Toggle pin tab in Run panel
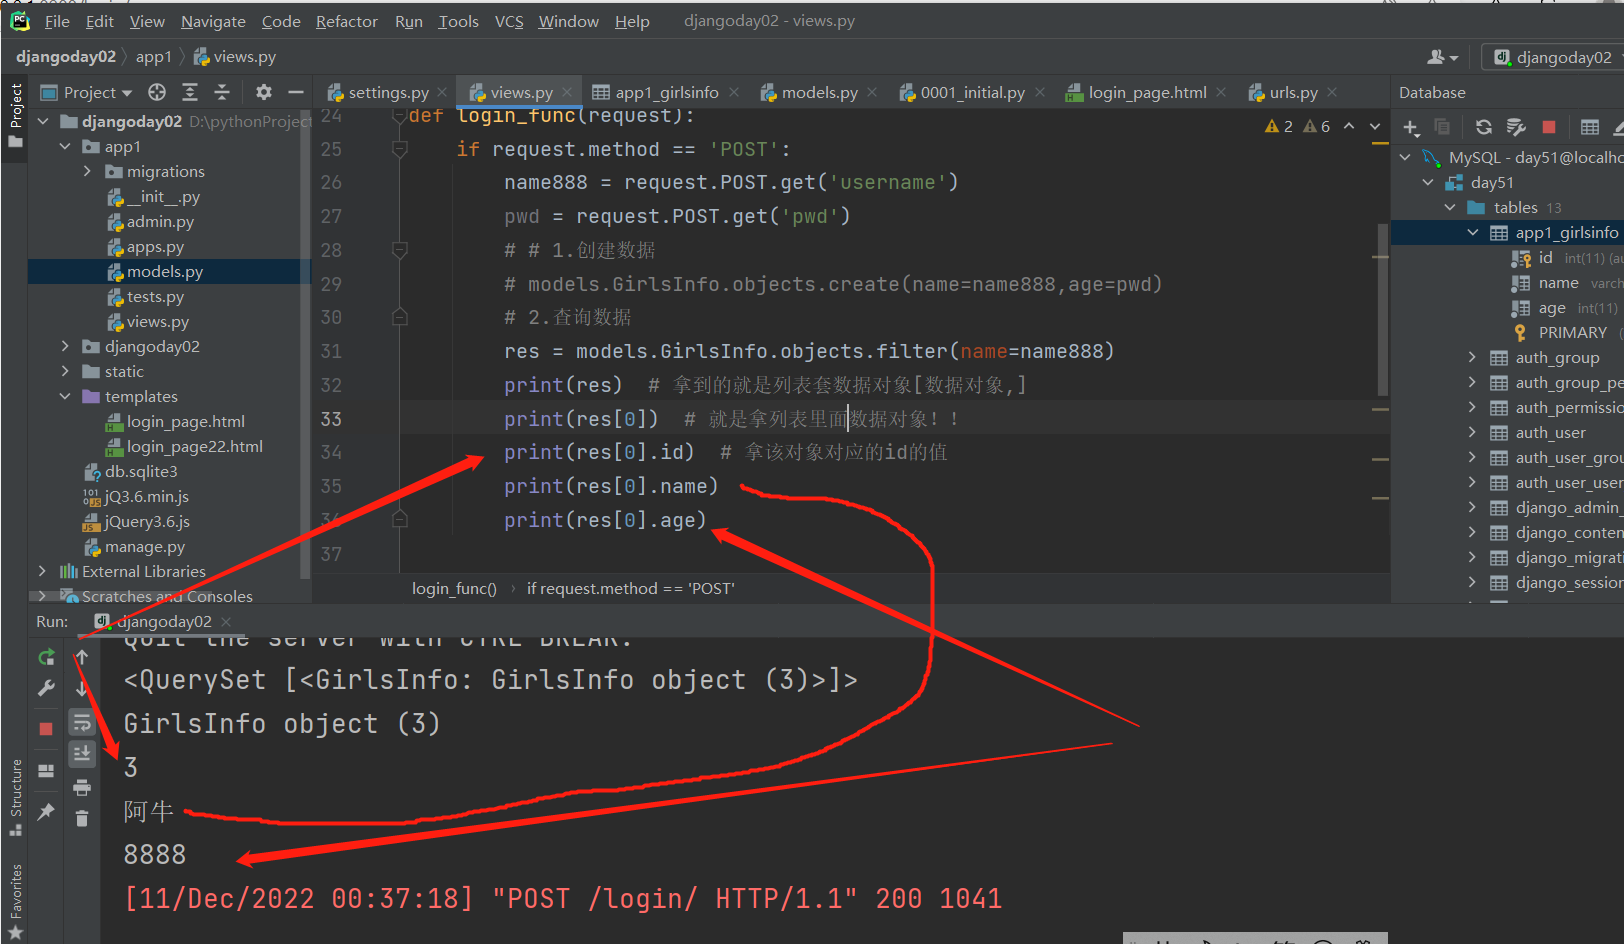Image resolution: width=1624 pixels, height=944 pixels. pyautogui.click(x=46, y=812)
